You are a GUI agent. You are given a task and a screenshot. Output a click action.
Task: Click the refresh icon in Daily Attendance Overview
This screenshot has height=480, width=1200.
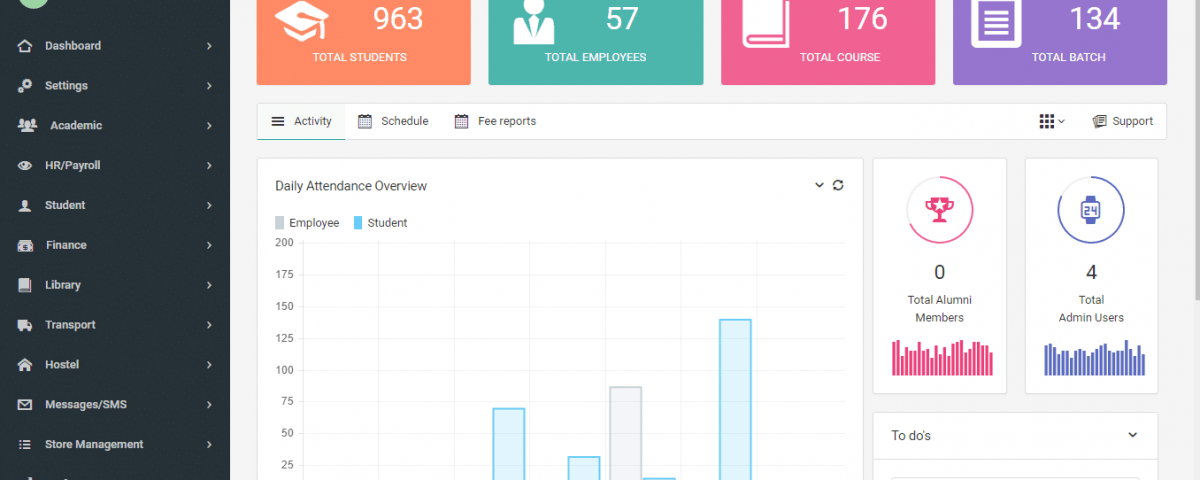click(838, 185)
